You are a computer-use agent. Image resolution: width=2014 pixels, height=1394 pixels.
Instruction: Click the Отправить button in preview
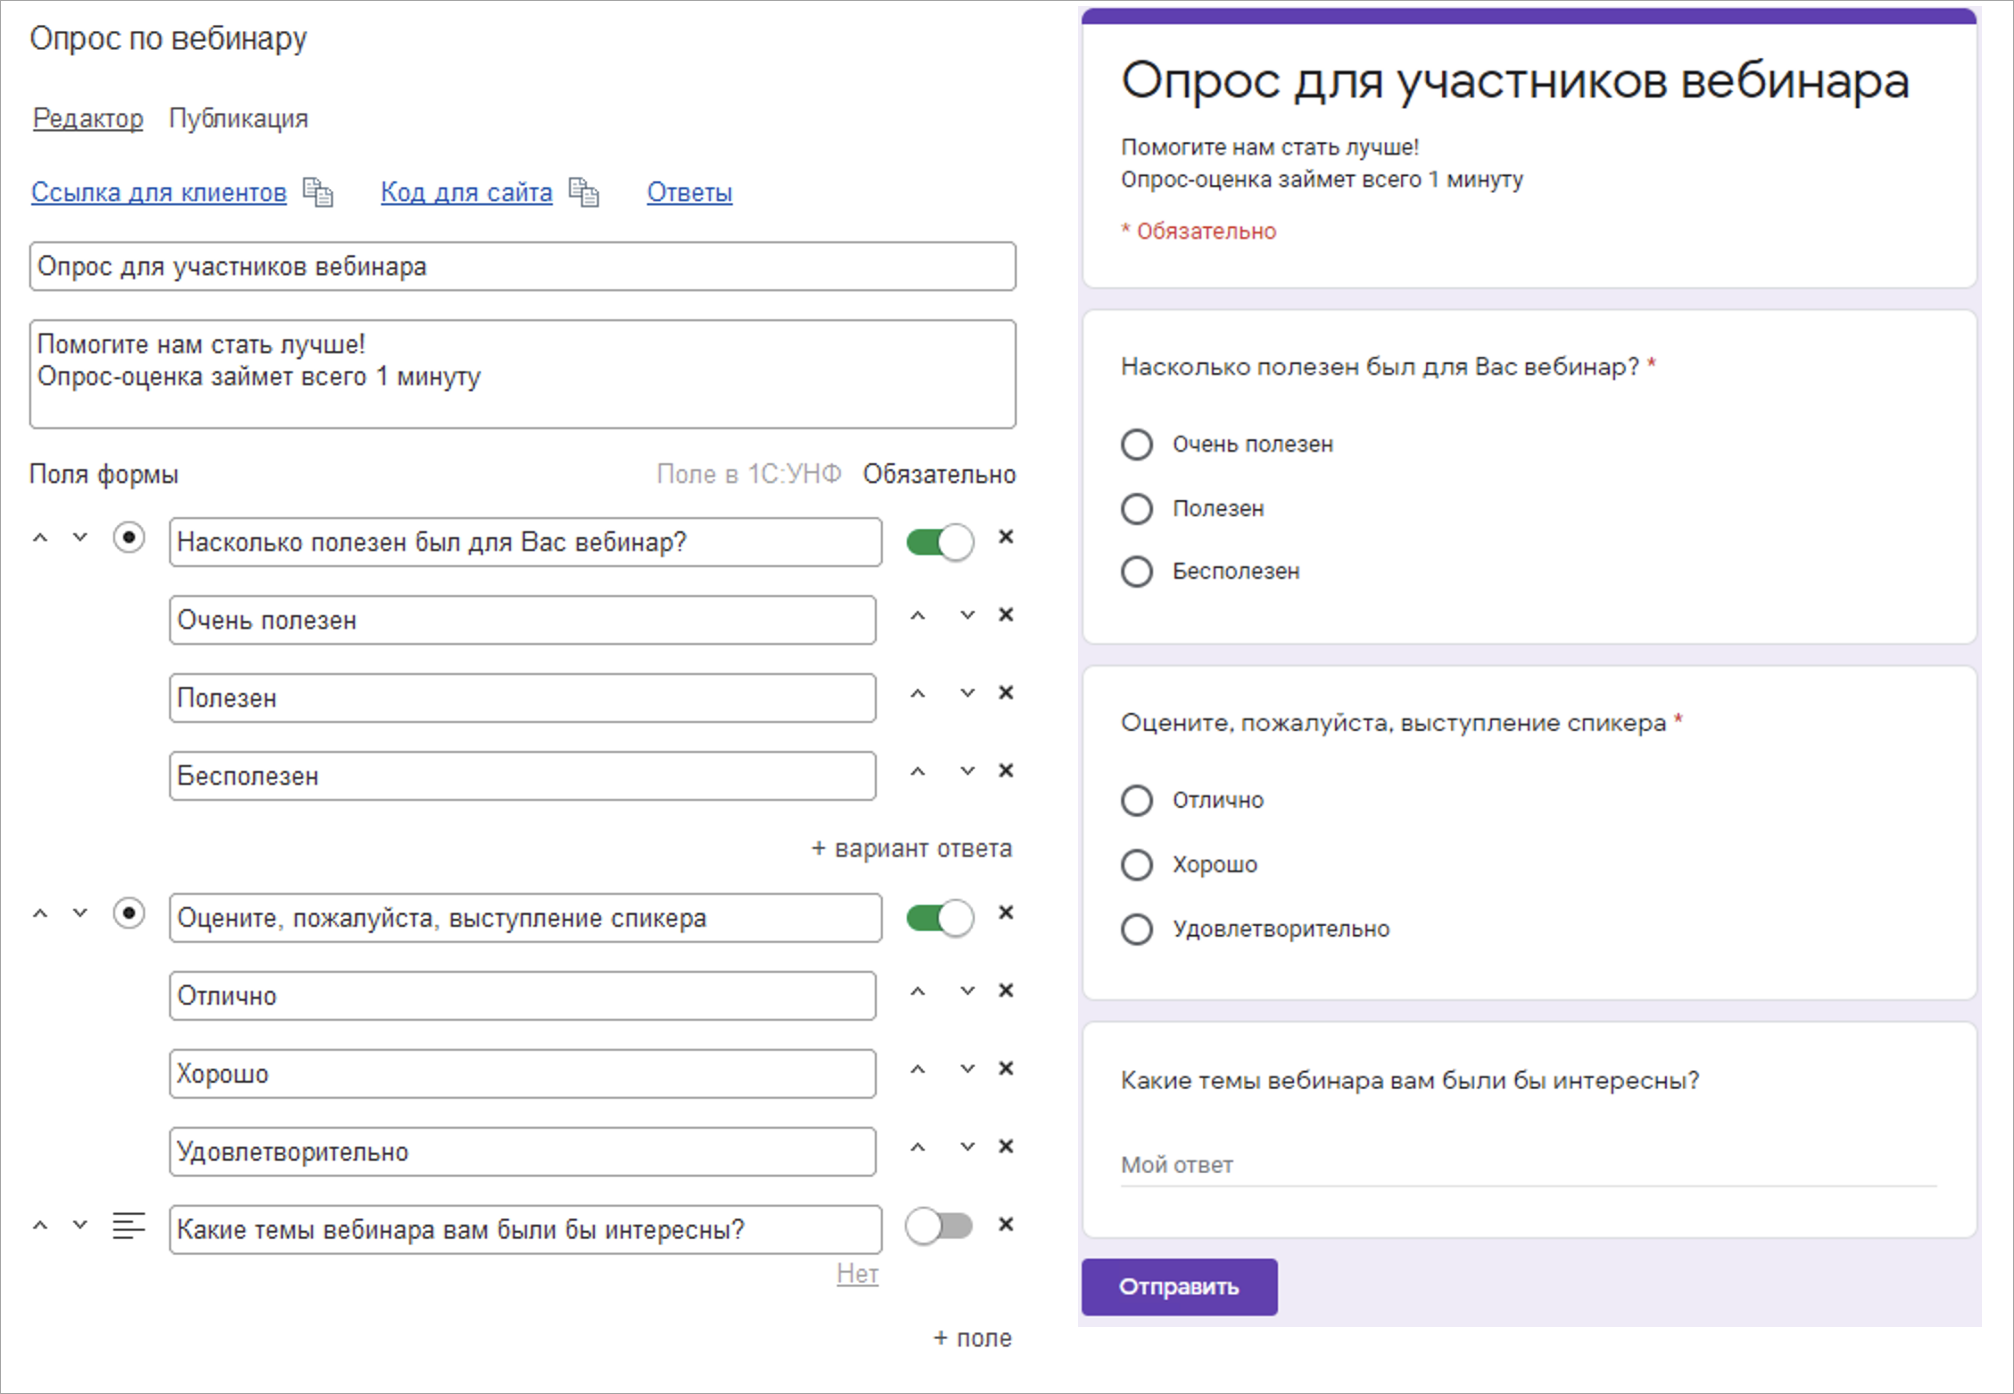1179,1287
